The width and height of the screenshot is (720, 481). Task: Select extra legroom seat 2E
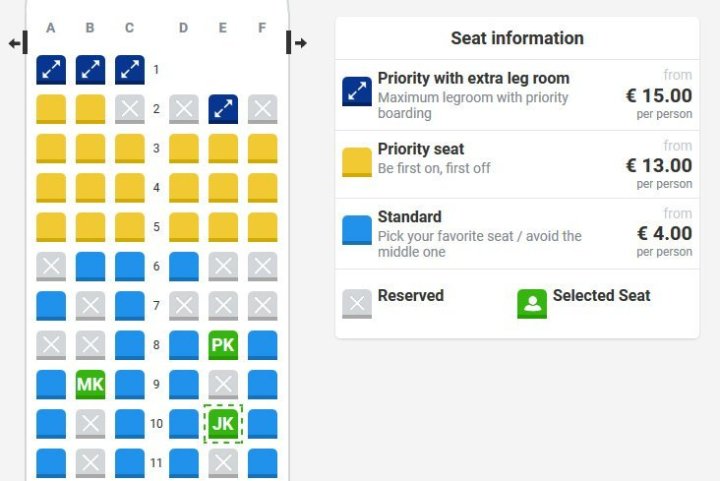pos(223,108)
